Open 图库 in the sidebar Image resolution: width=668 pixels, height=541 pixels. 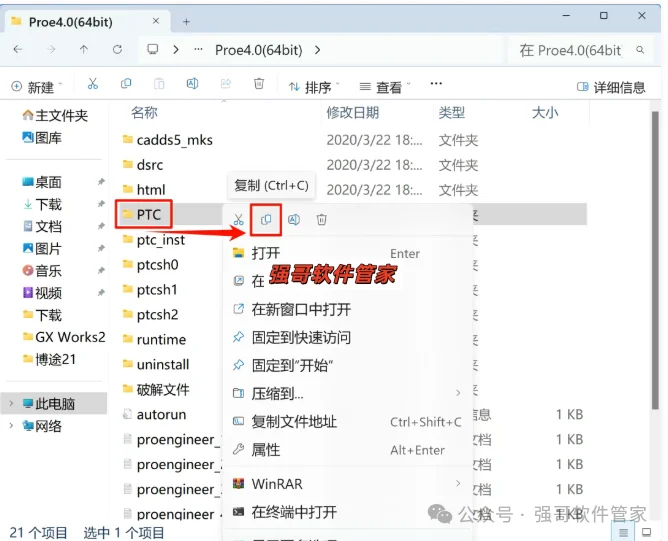point(42,138)
